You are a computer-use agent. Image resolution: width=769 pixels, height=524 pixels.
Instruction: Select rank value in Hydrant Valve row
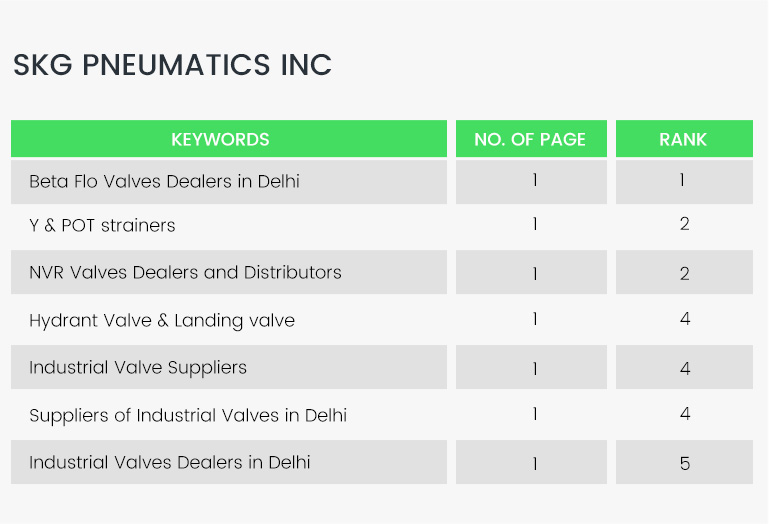[684, 320]
